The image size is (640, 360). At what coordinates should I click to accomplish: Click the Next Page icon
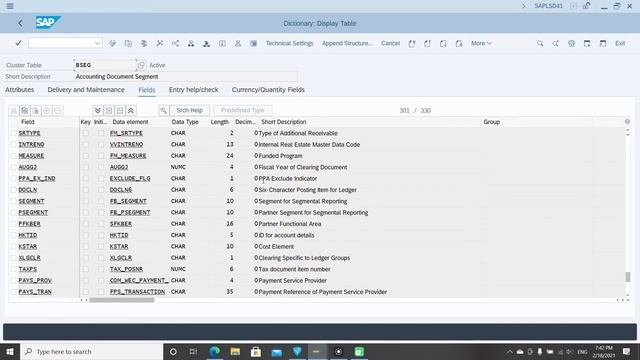(x=443, y=43)
